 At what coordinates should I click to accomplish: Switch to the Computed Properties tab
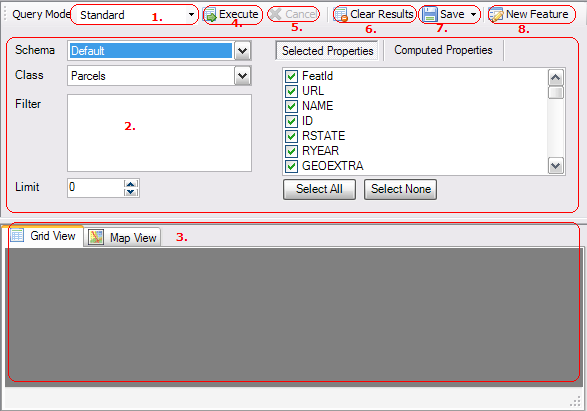coord(443,50)
